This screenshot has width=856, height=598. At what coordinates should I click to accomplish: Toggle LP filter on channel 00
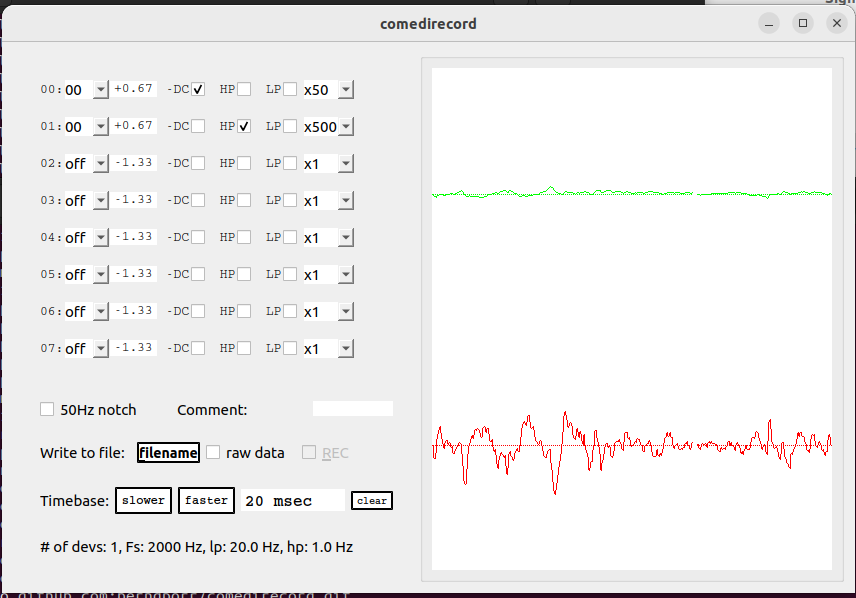(x=290, y=90)
